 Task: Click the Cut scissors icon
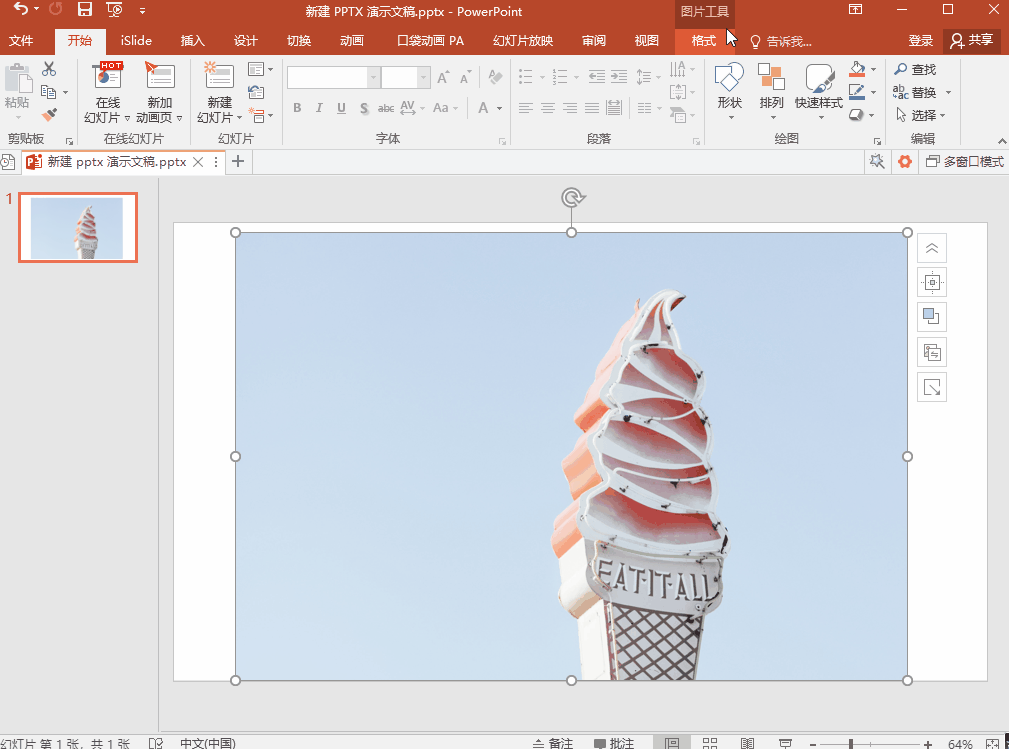[49, 69]
